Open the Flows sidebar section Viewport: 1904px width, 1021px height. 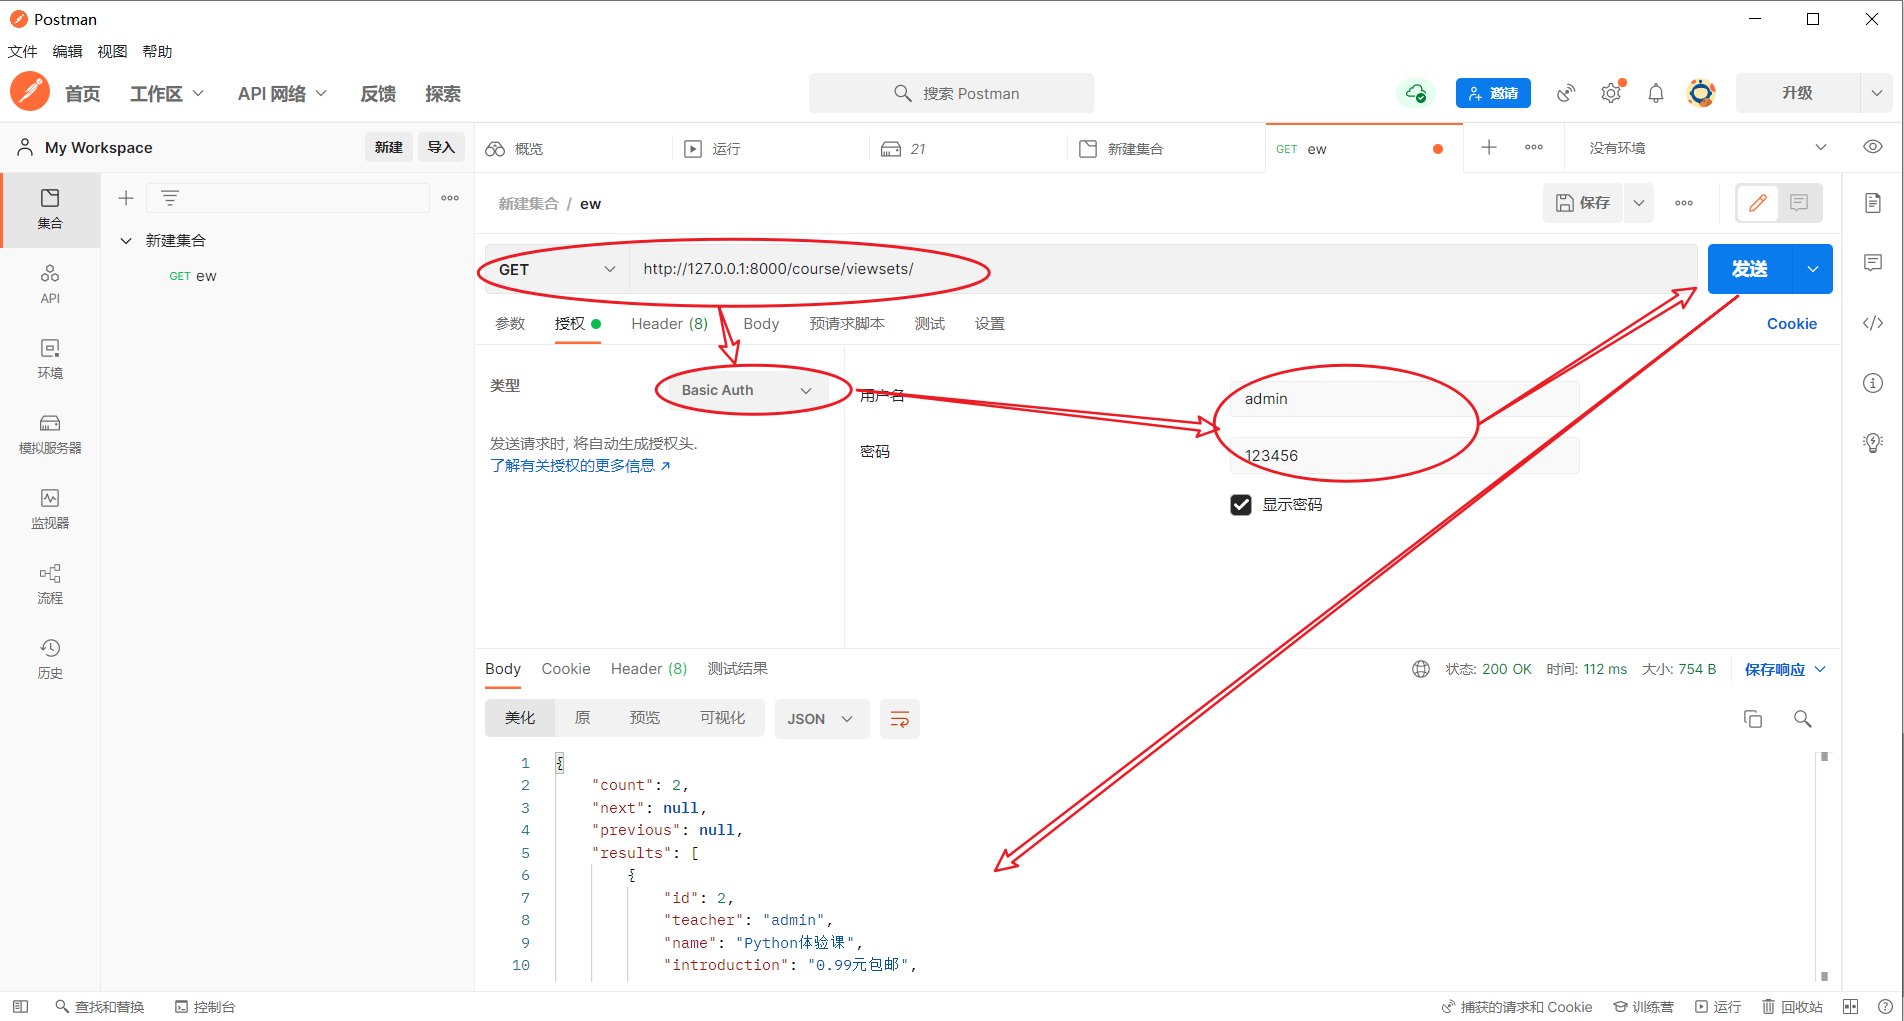50,584
